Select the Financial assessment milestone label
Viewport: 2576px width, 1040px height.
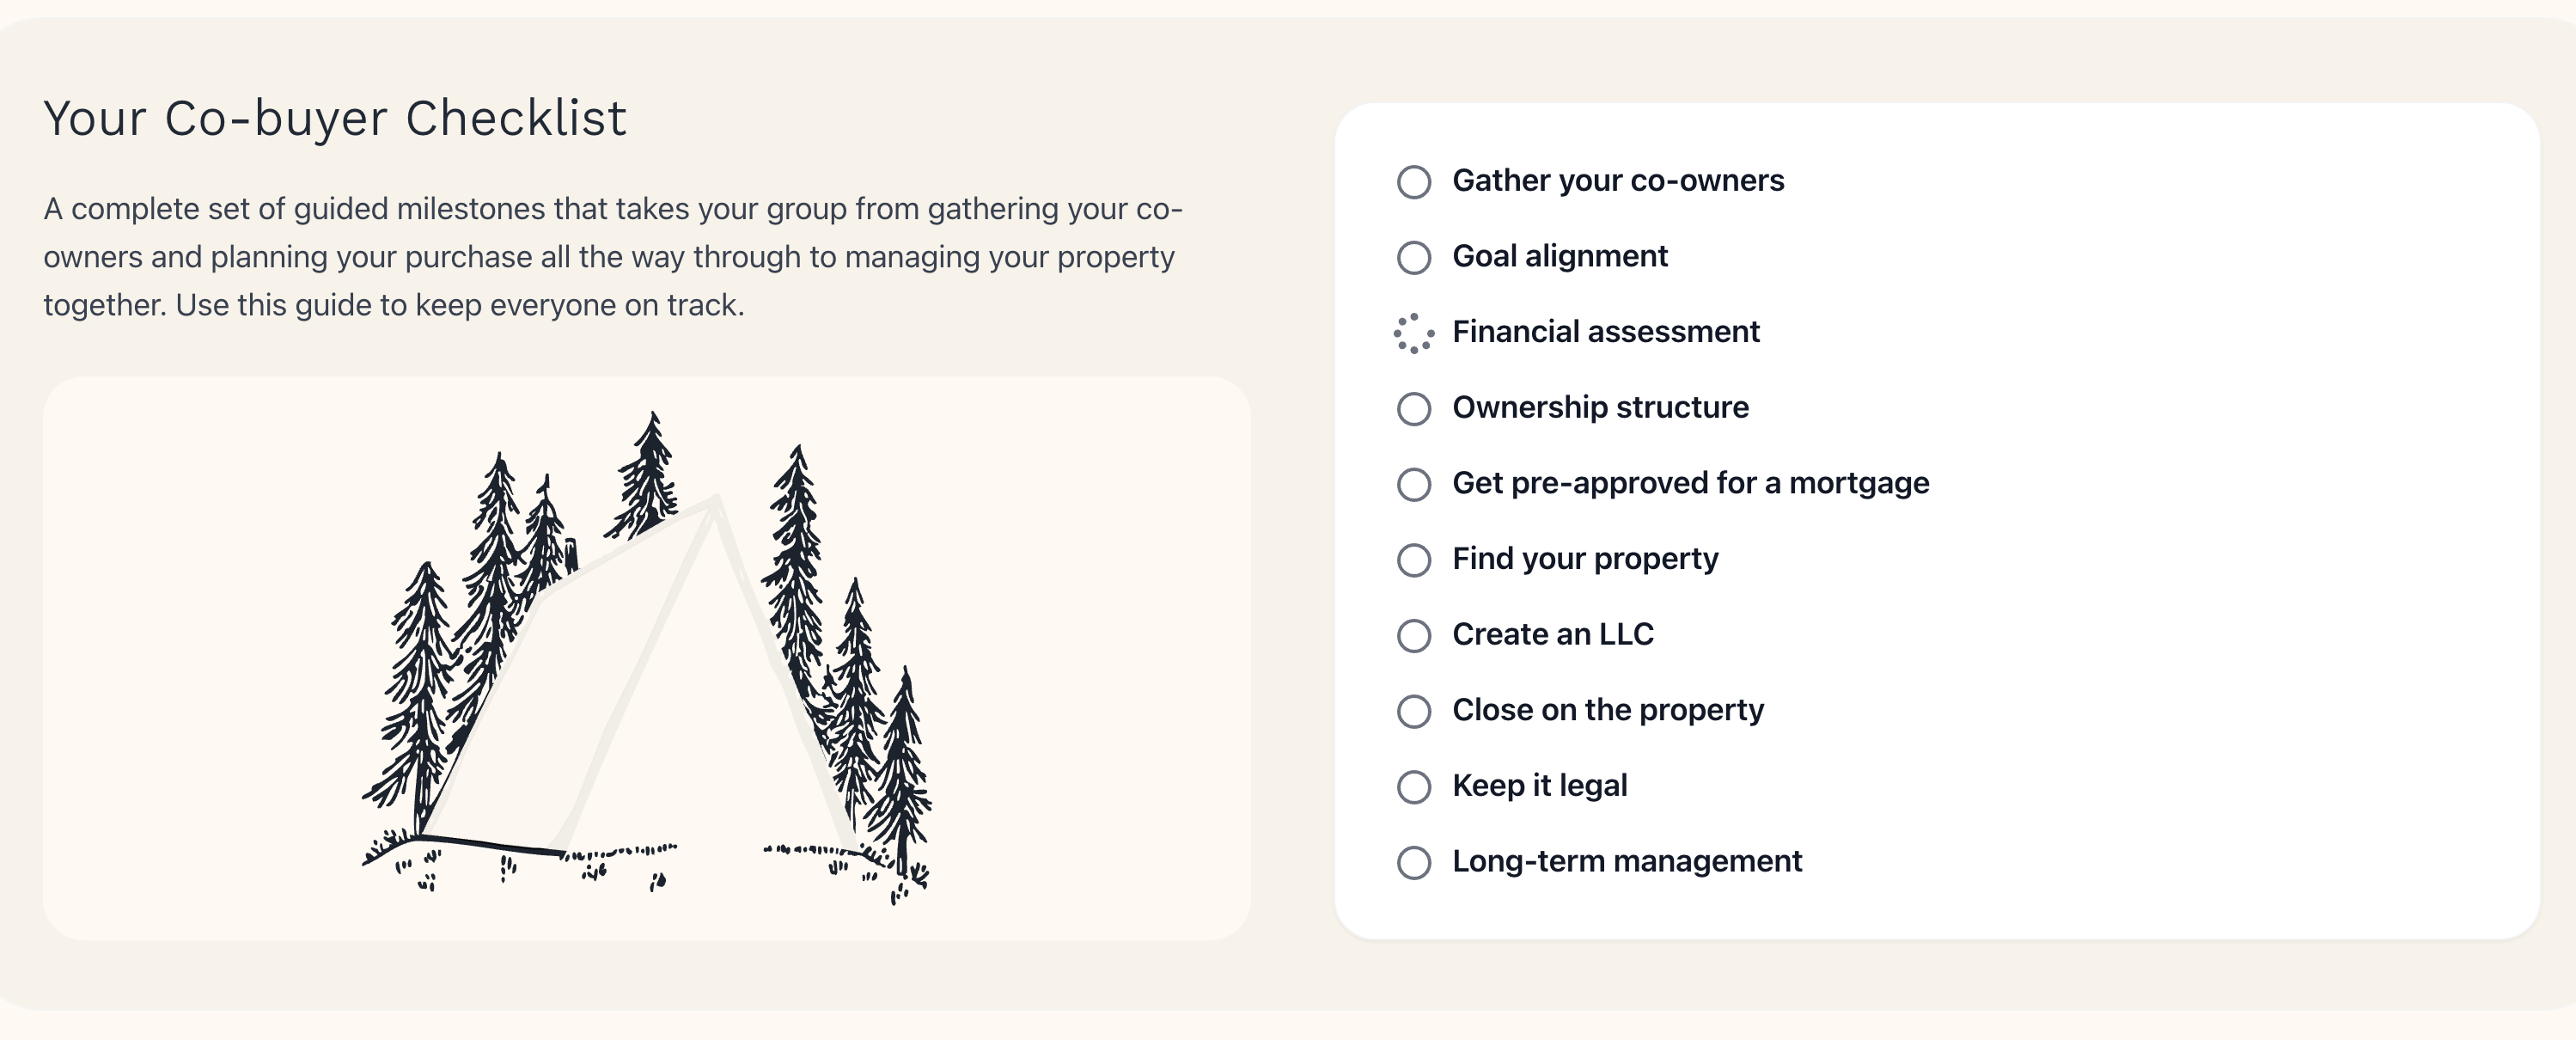pyautogui.click(x=1605, y=332)
